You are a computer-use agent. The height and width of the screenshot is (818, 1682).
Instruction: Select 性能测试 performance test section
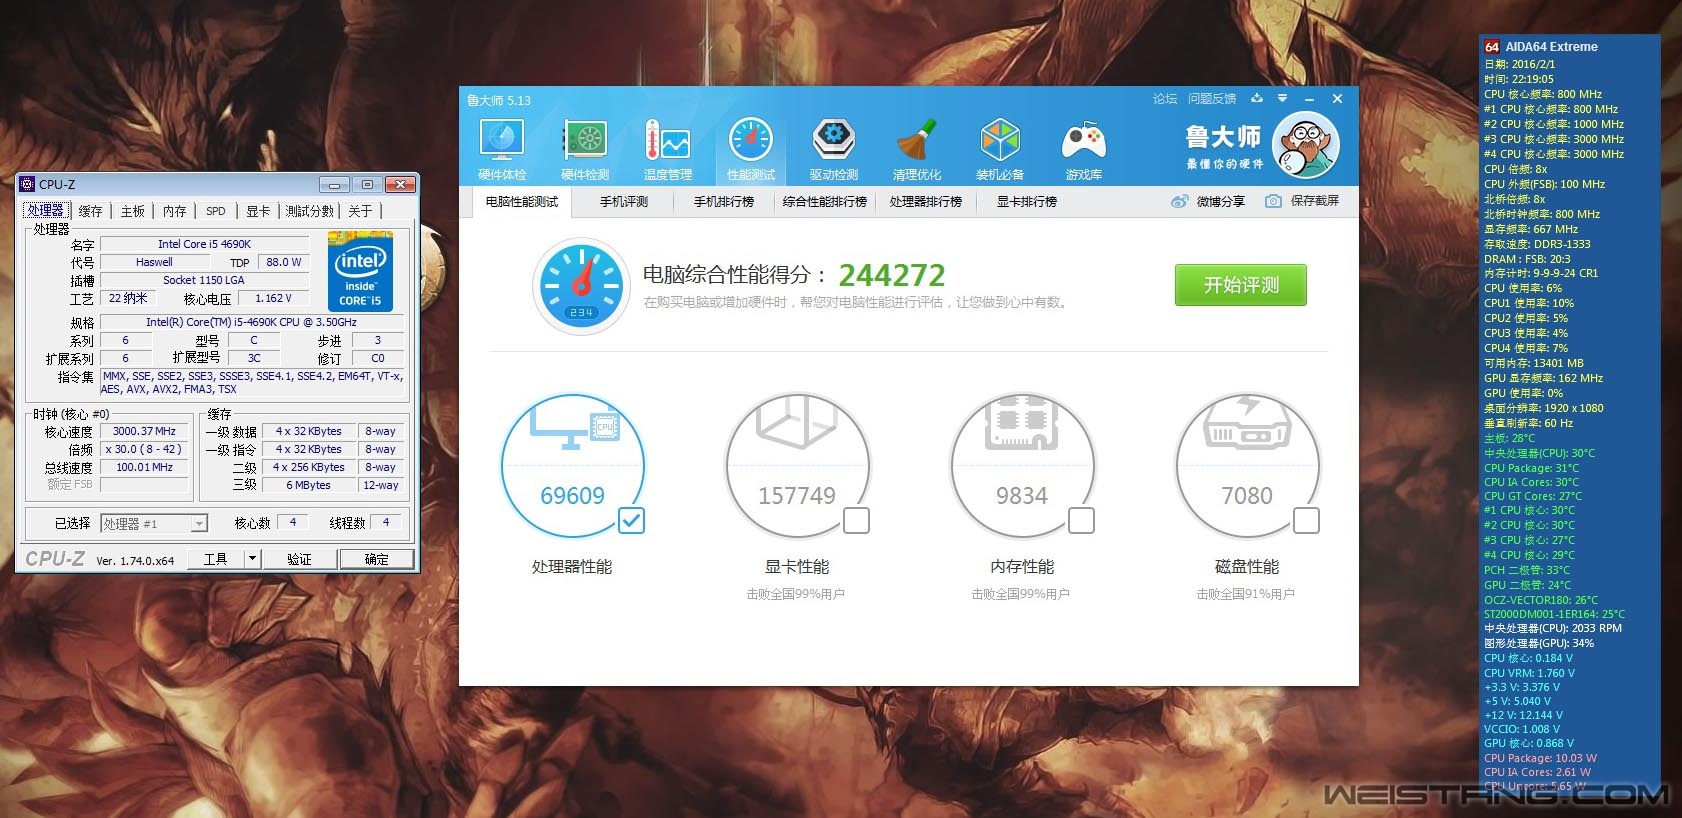[x=751, y=150]
